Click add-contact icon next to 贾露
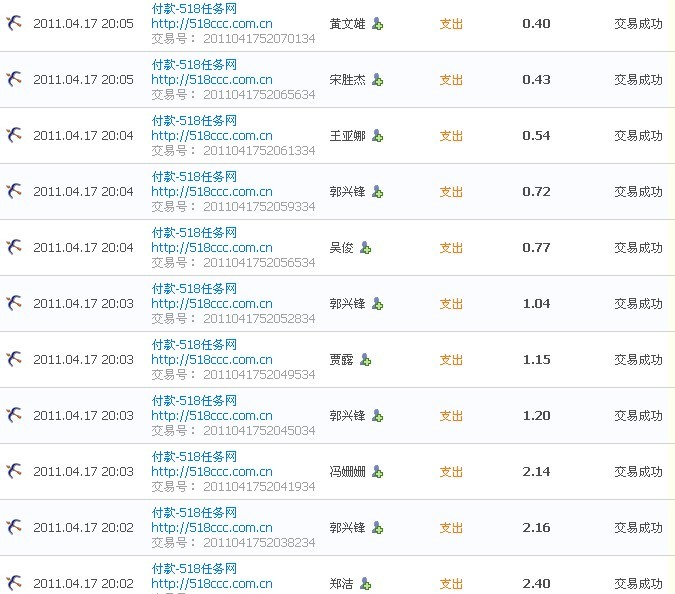The width and height of the screenshot is (675, 594). pos(365,360)
